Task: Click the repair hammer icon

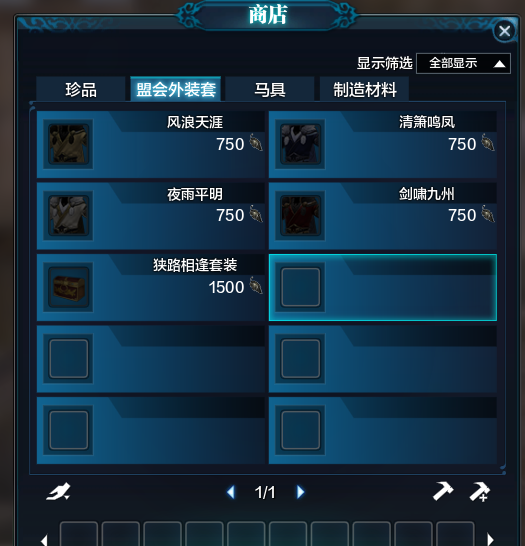Action: (x=443, y=491)
